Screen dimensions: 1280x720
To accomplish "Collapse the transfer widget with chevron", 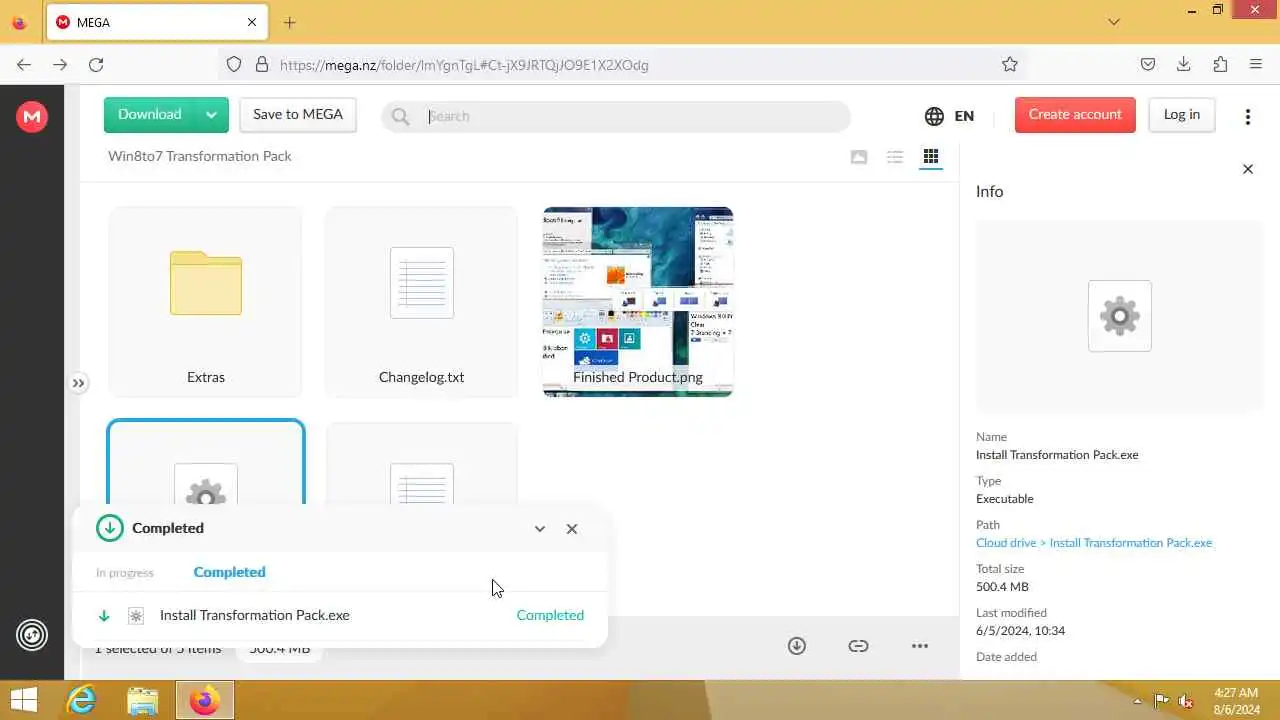I will click(x=540, y=529).
